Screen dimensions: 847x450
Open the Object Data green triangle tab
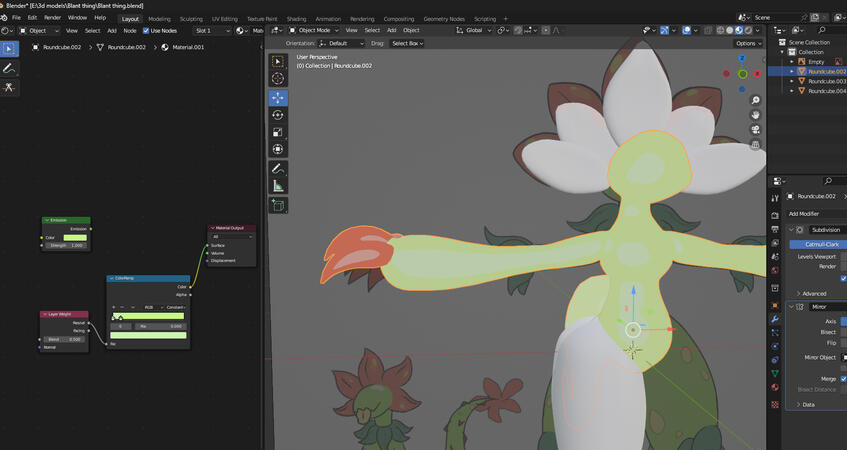pyautogui.click(x=775, y=373)
